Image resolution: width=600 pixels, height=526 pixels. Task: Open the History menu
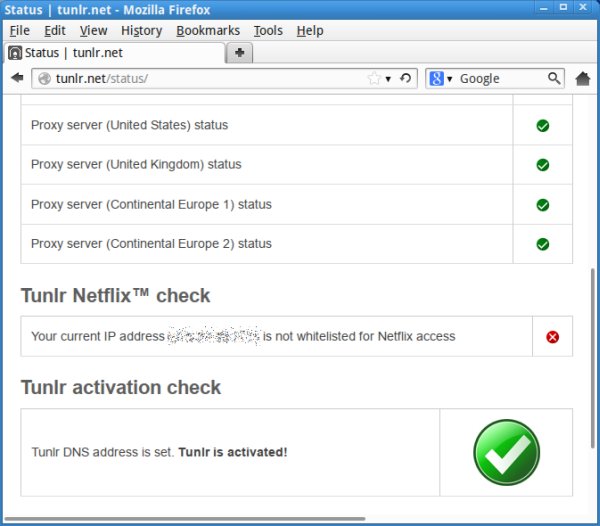(142, 31)
